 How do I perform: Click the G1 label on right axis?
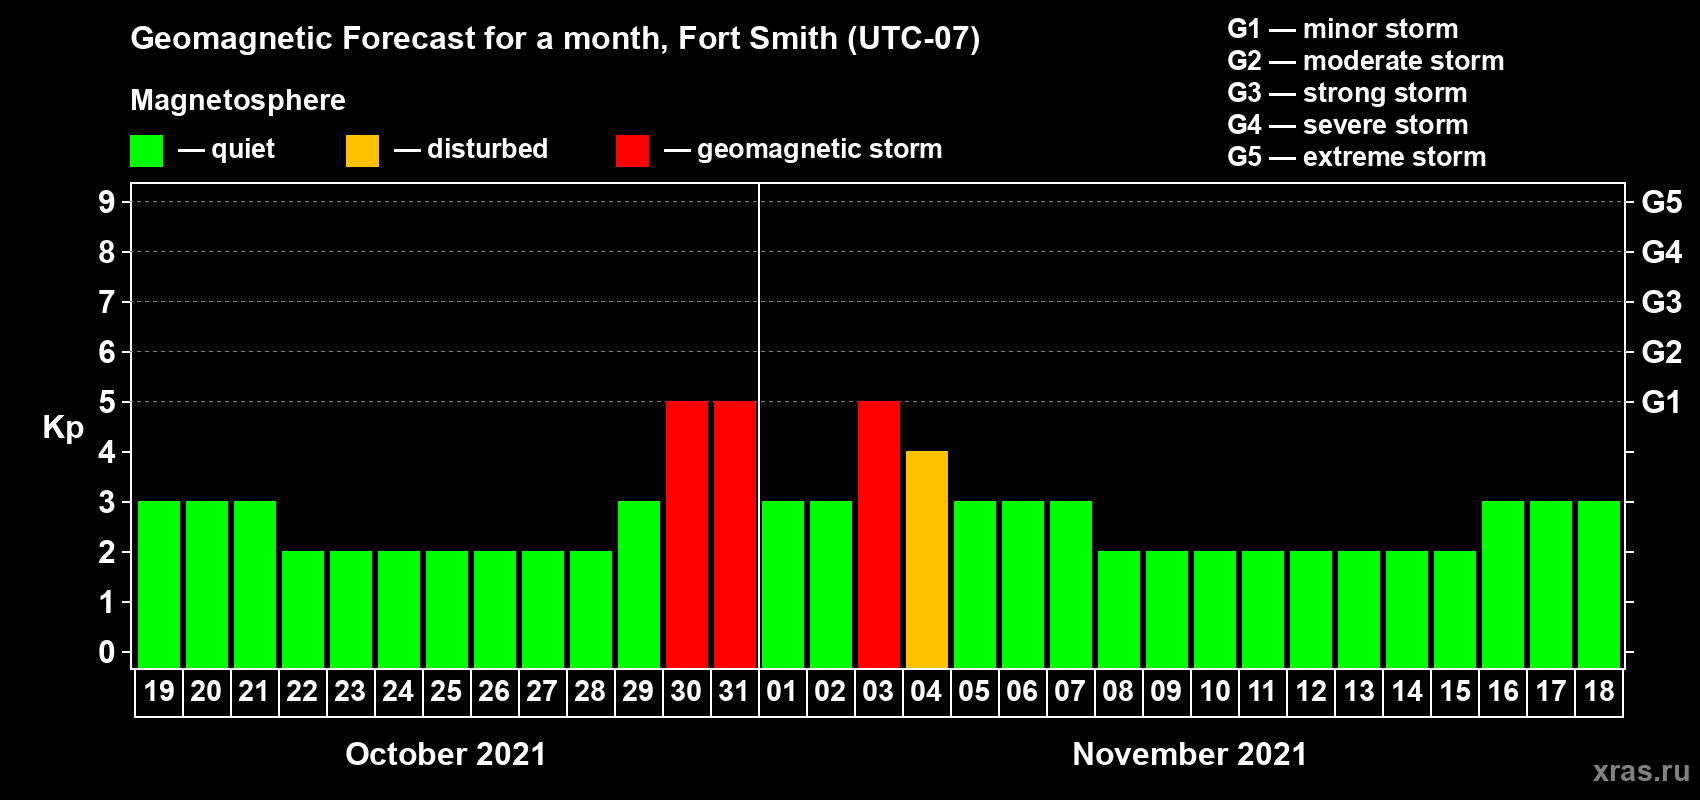pyautogui.click(x=1662, y=402)
